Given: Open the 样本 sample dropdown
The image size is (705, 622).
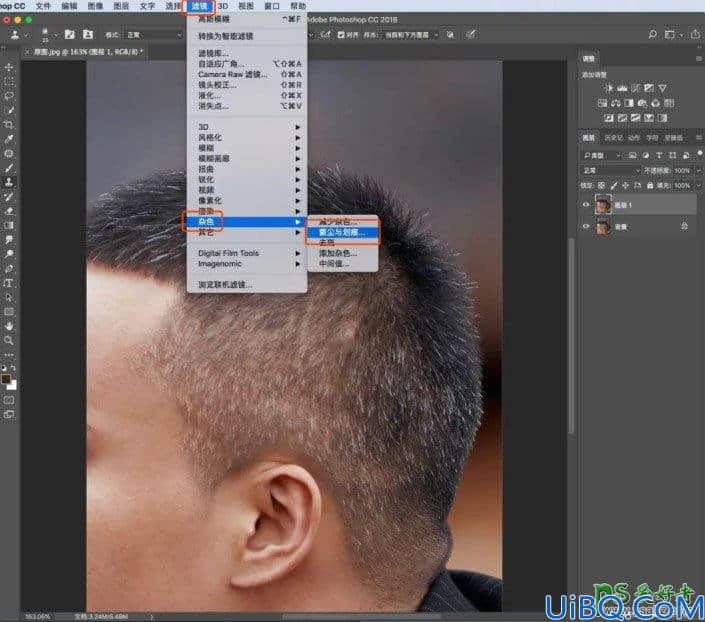Looking at the screenshot, I should point(411,35).
